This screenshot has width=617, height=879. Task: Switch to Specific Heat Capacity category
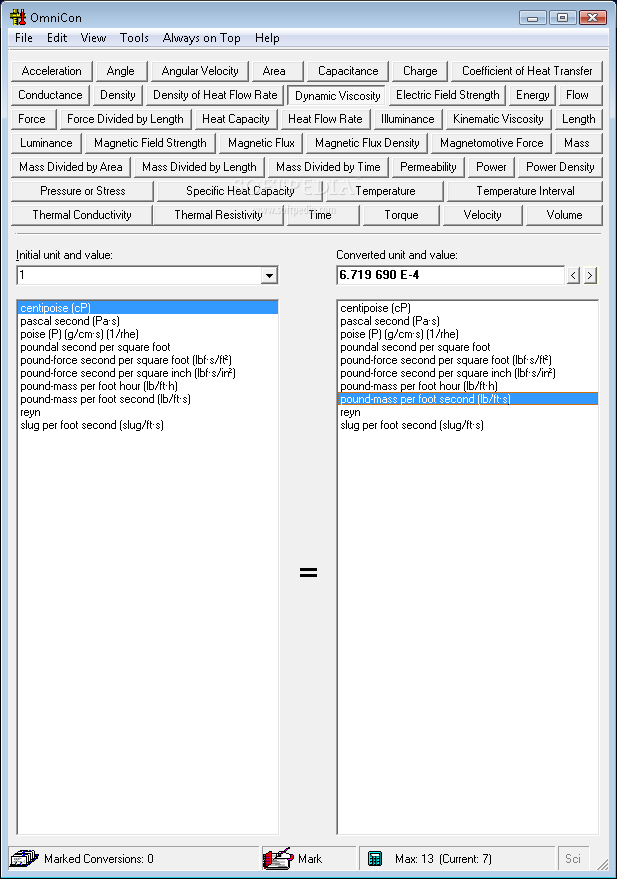240,192
